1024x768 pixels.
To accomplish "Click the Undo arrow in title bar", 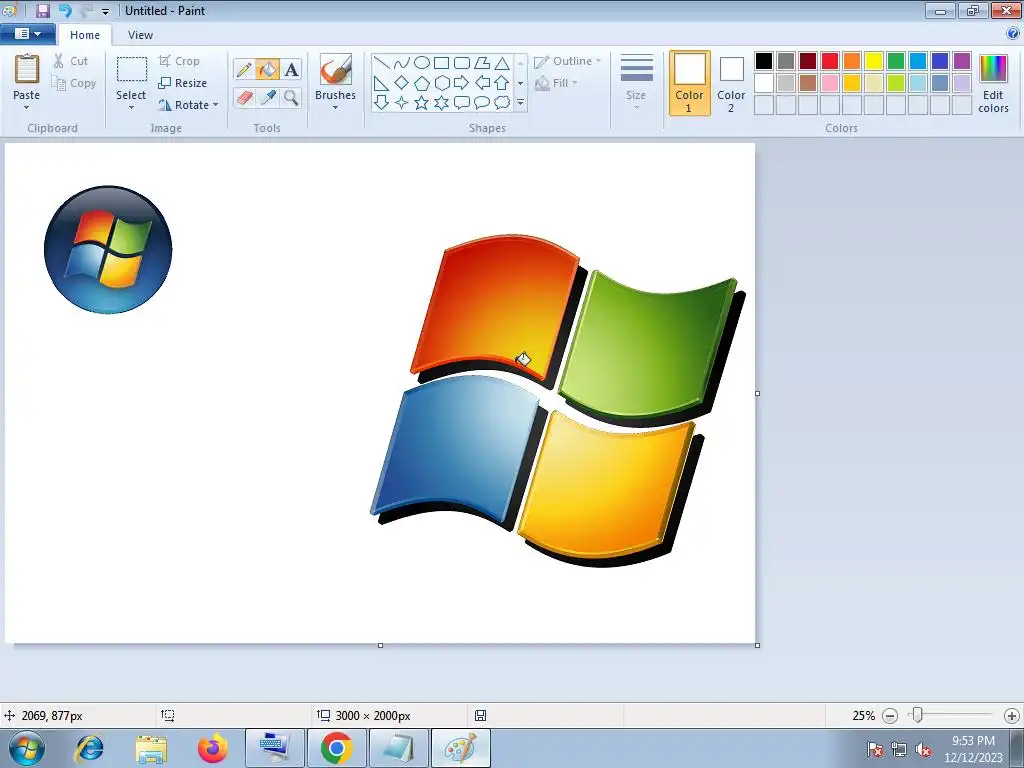I will 65,10.
